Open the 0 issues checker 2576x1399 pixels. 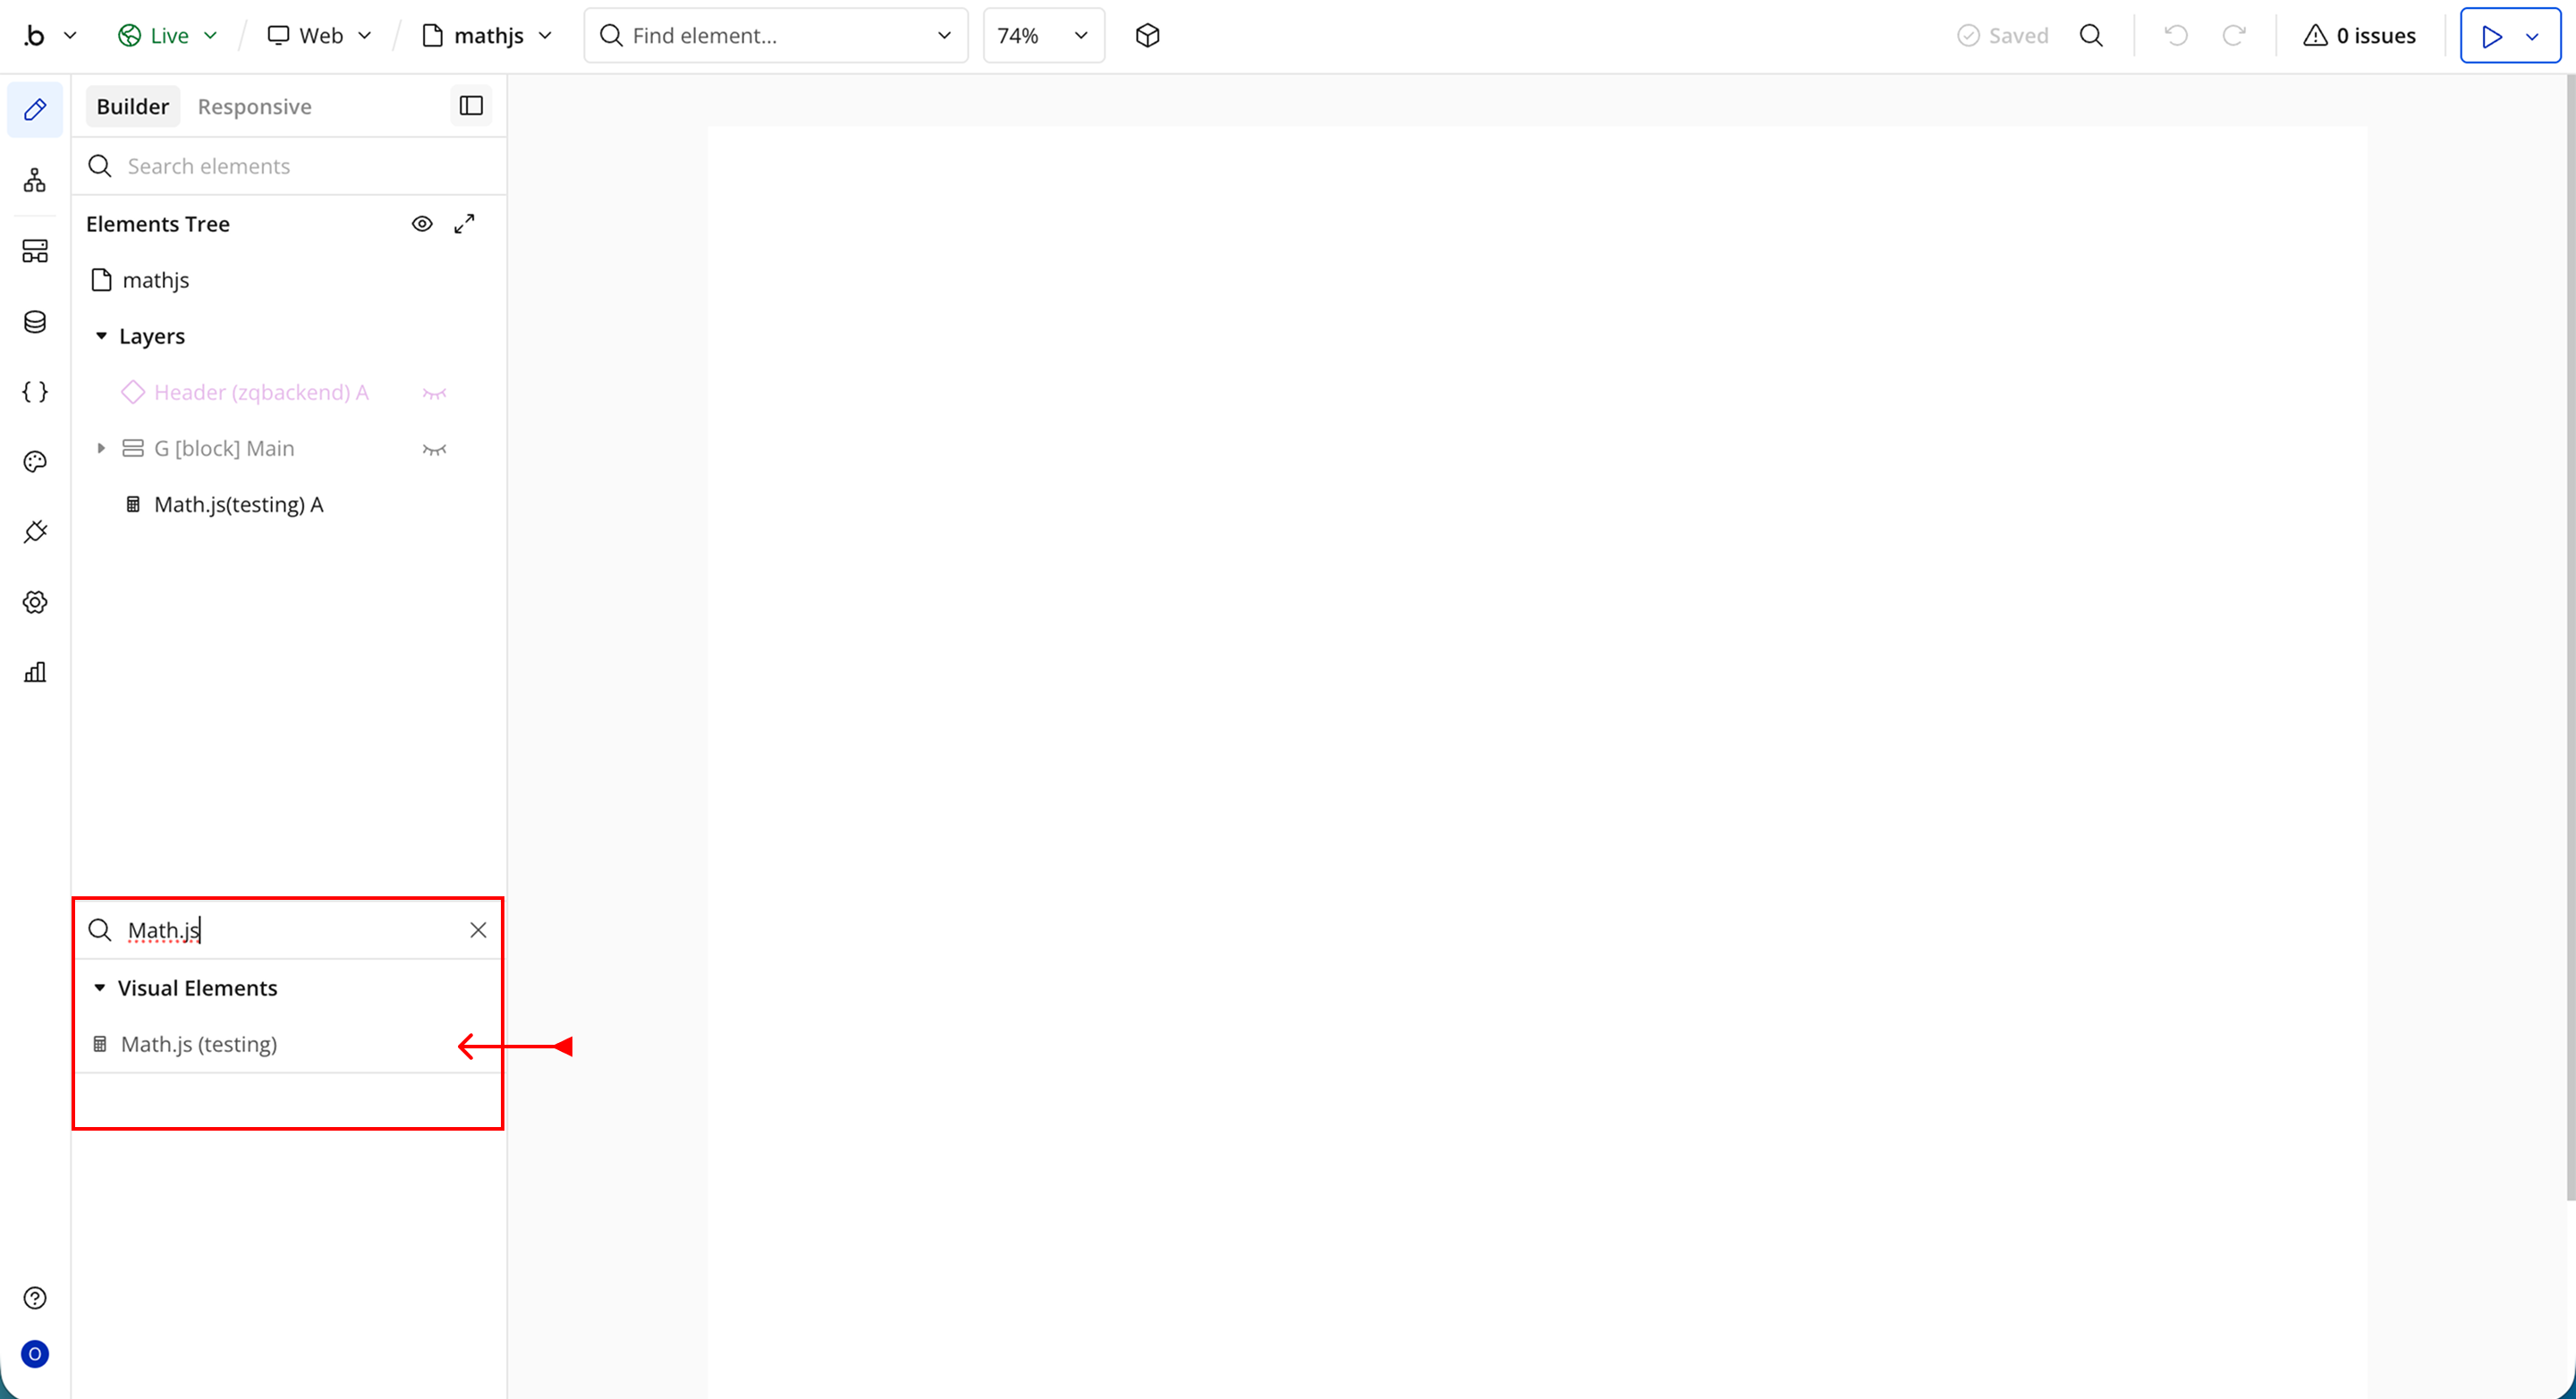click(2360, 36)
